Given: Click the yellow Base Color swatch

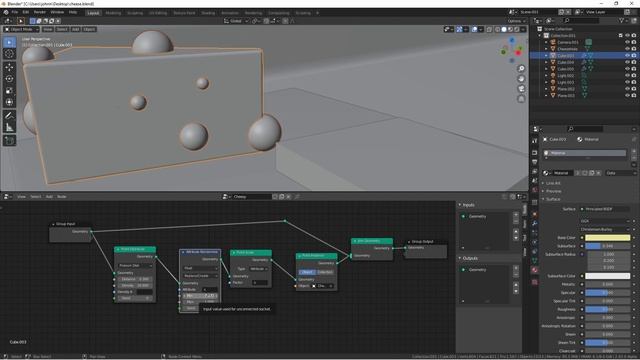Looking at the screenshot, I should 608,238.
